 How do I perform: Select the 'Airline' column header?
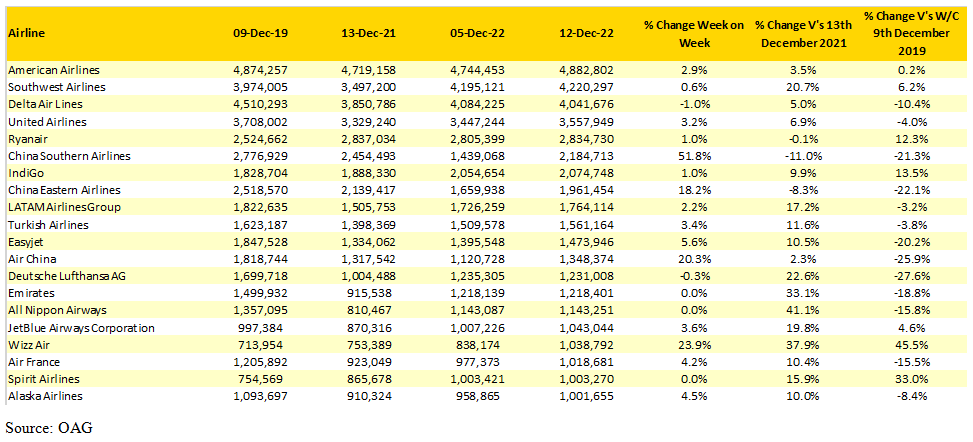click(x=24, y=34)
